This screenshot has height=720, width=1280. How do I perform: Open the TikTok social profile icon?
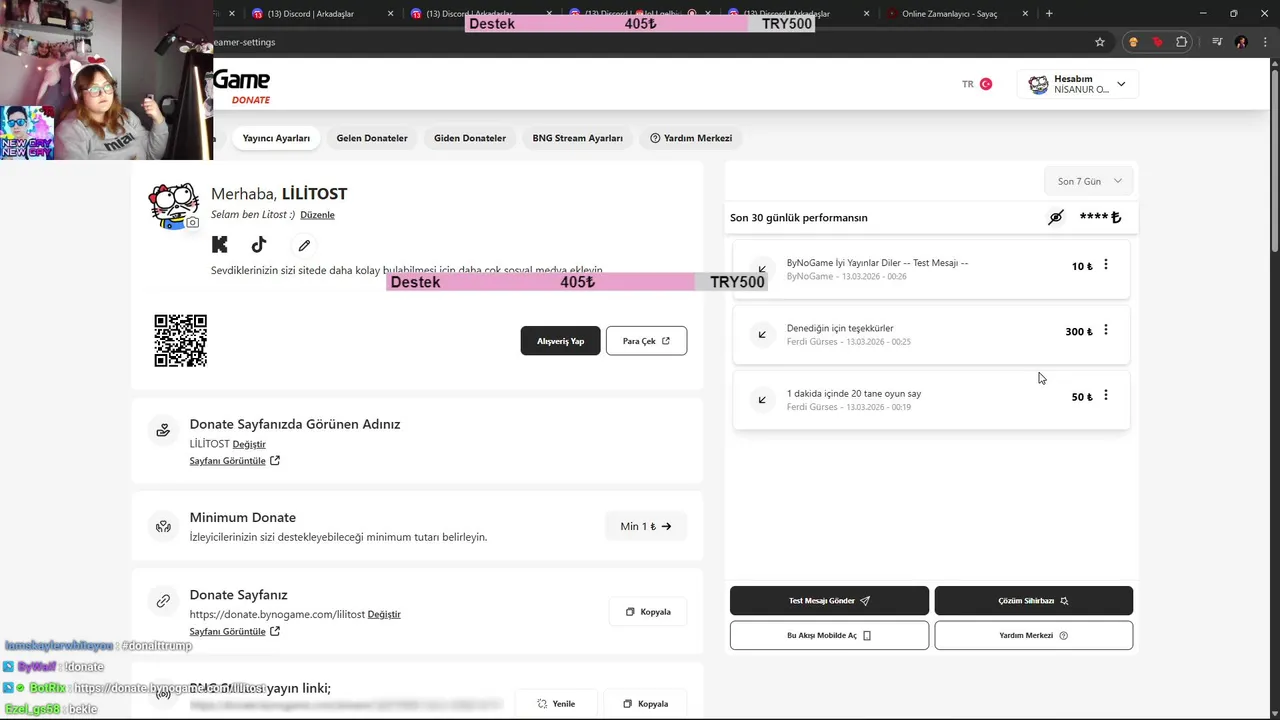(x=259, y=244)
